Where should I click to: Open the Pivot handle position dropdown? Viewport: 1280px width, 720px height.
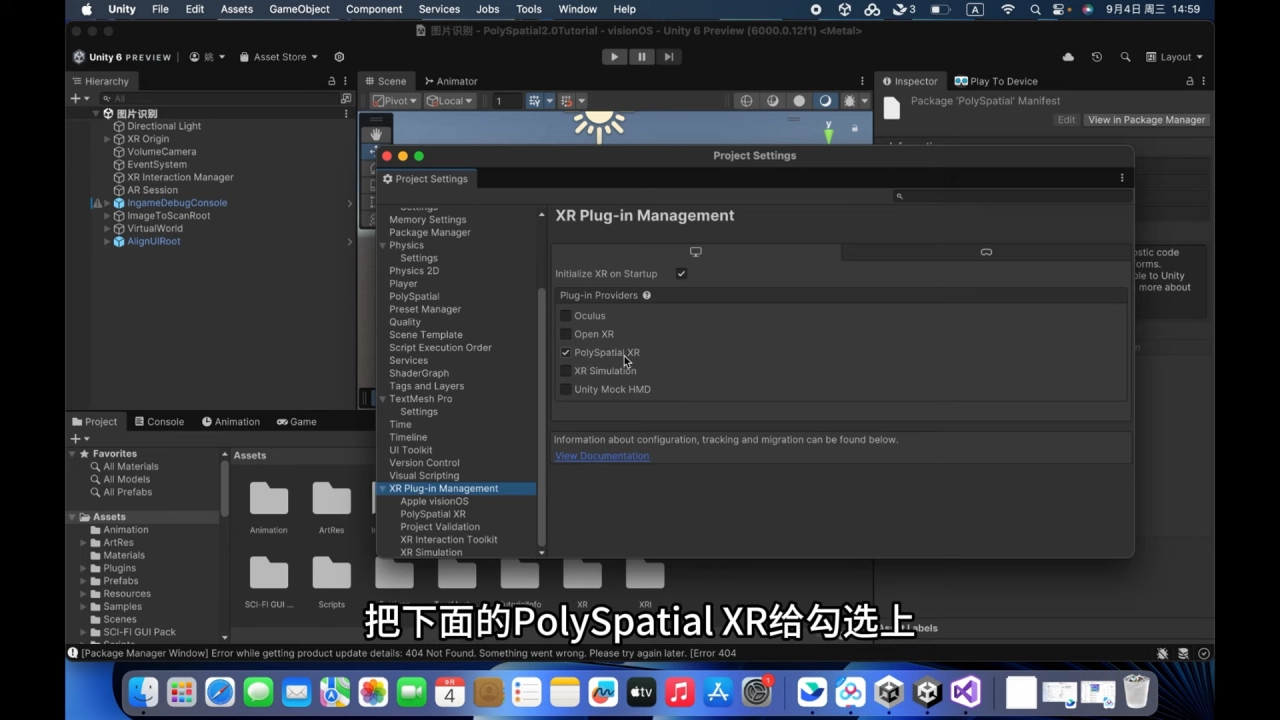coord(395,101)
